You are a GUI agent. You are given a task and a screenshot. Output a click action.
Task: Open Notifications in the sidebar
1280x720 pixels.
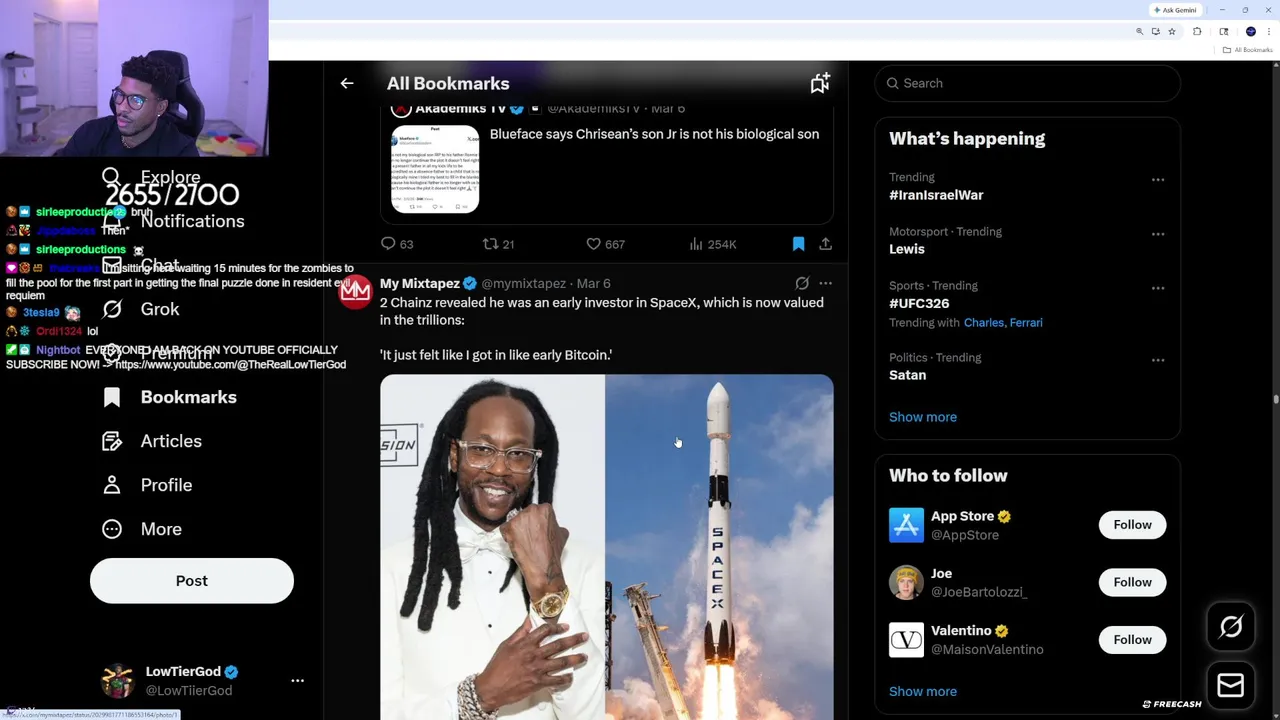173,221
